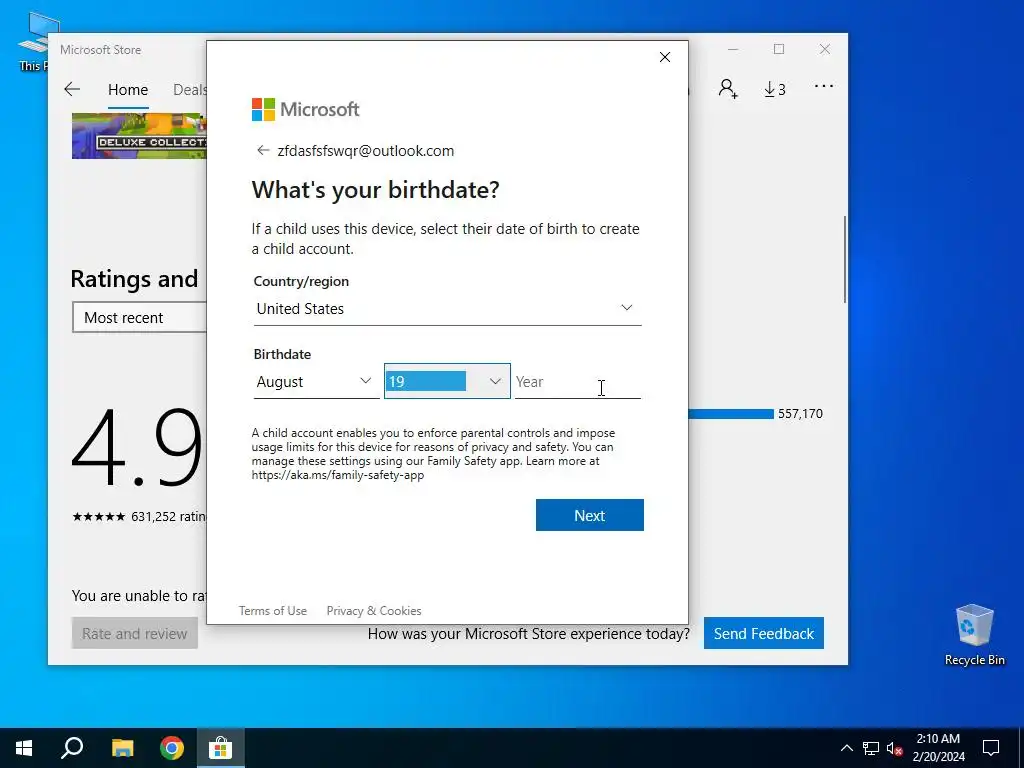Viewport: 1024px width, 768px height.
Task: Open Downloads icon showing 3 in Store
Action: point(775,89)
